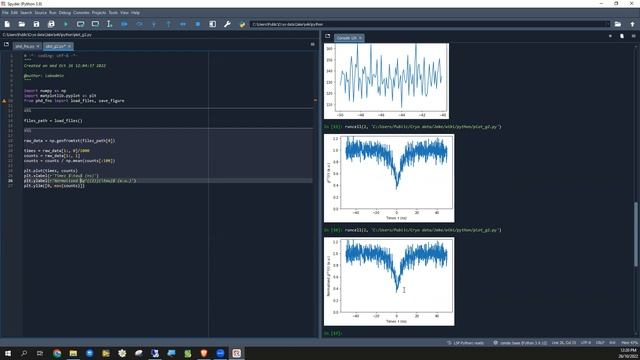640x360 pixels.
Task: Click the debugger Step into icon
Action: [154, 24]
